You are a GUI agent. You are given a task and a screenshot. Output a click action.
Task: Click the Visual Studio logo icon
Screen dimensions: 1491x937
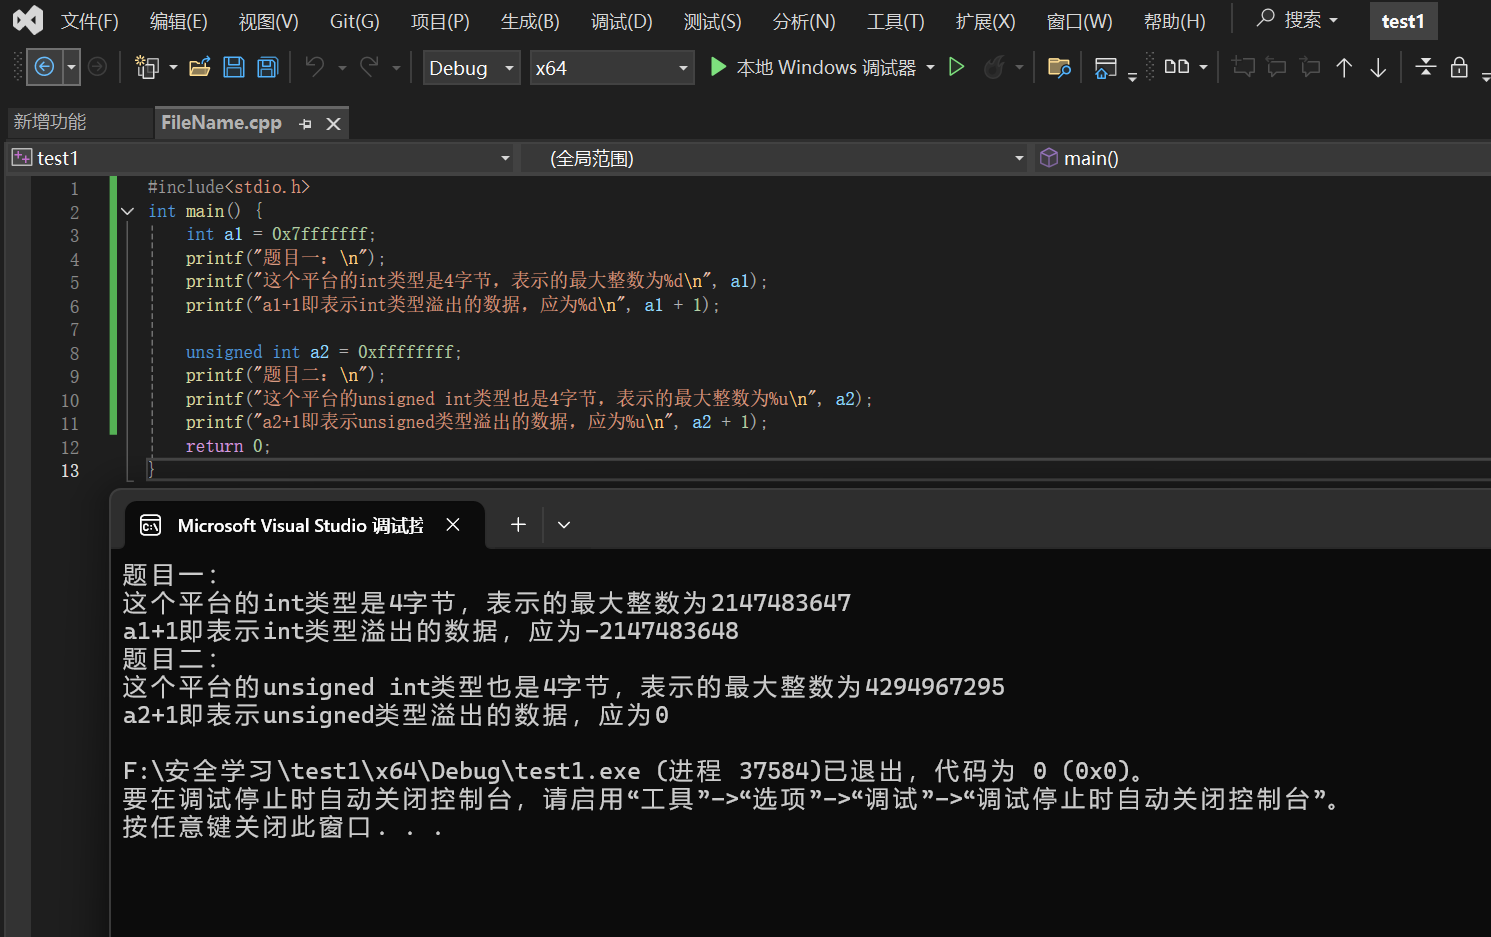click(x=28, y=20)
